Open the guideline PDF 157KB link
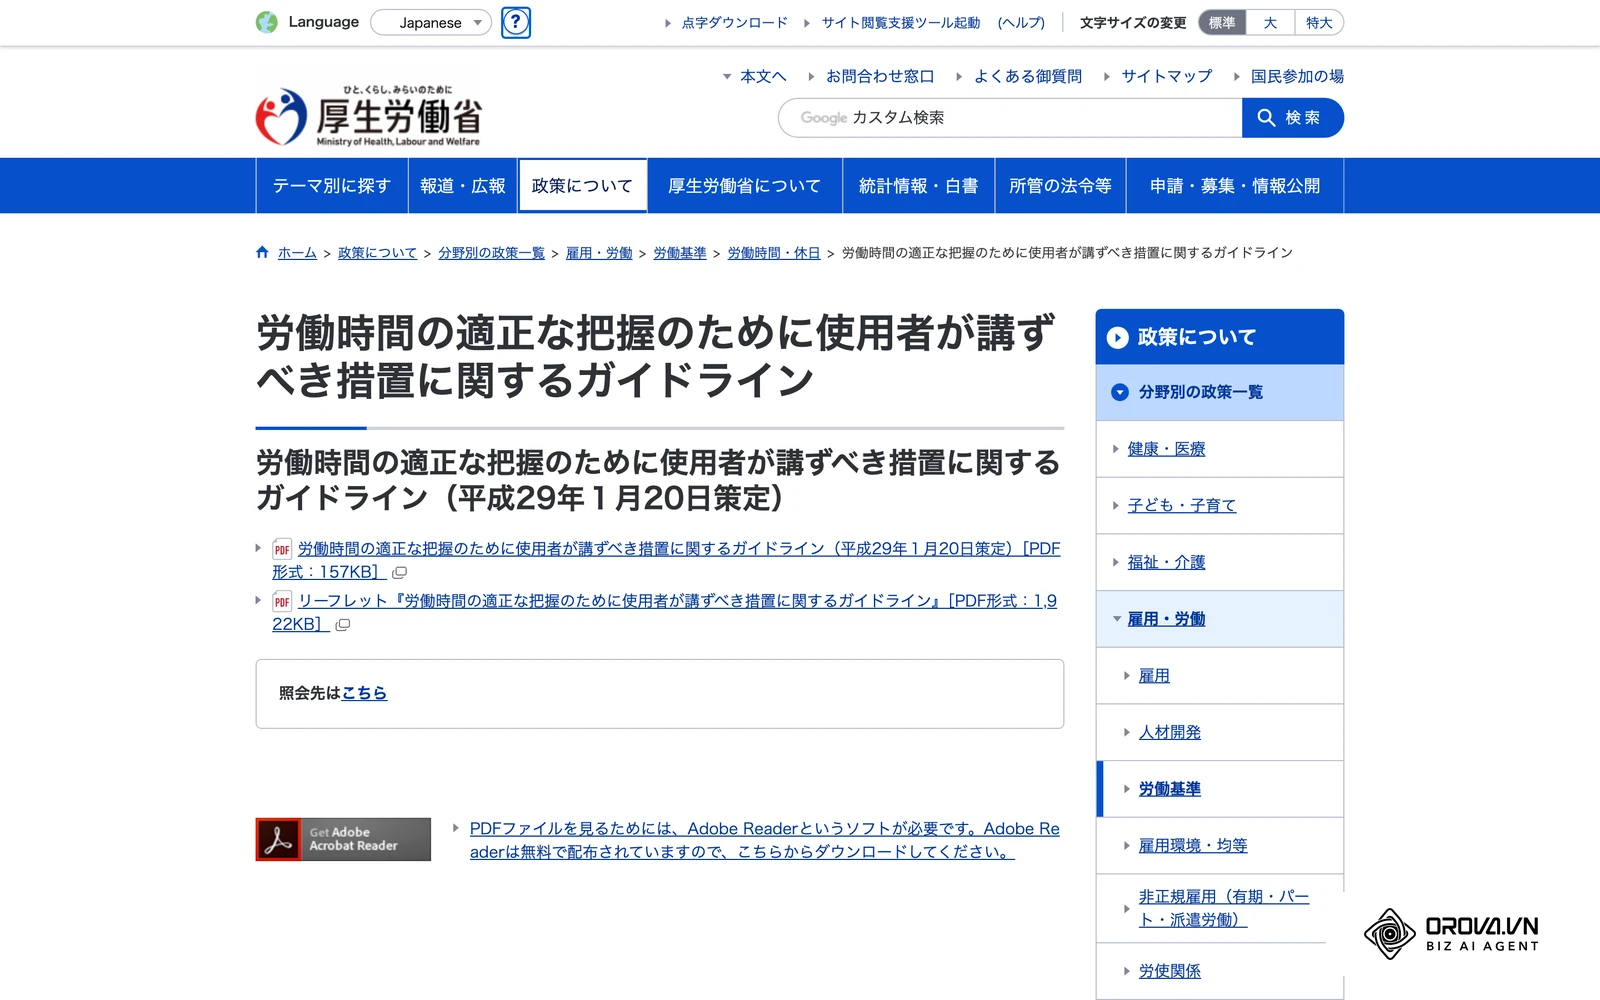This screenshot has width=1600, height=1000. coord(679,549)
